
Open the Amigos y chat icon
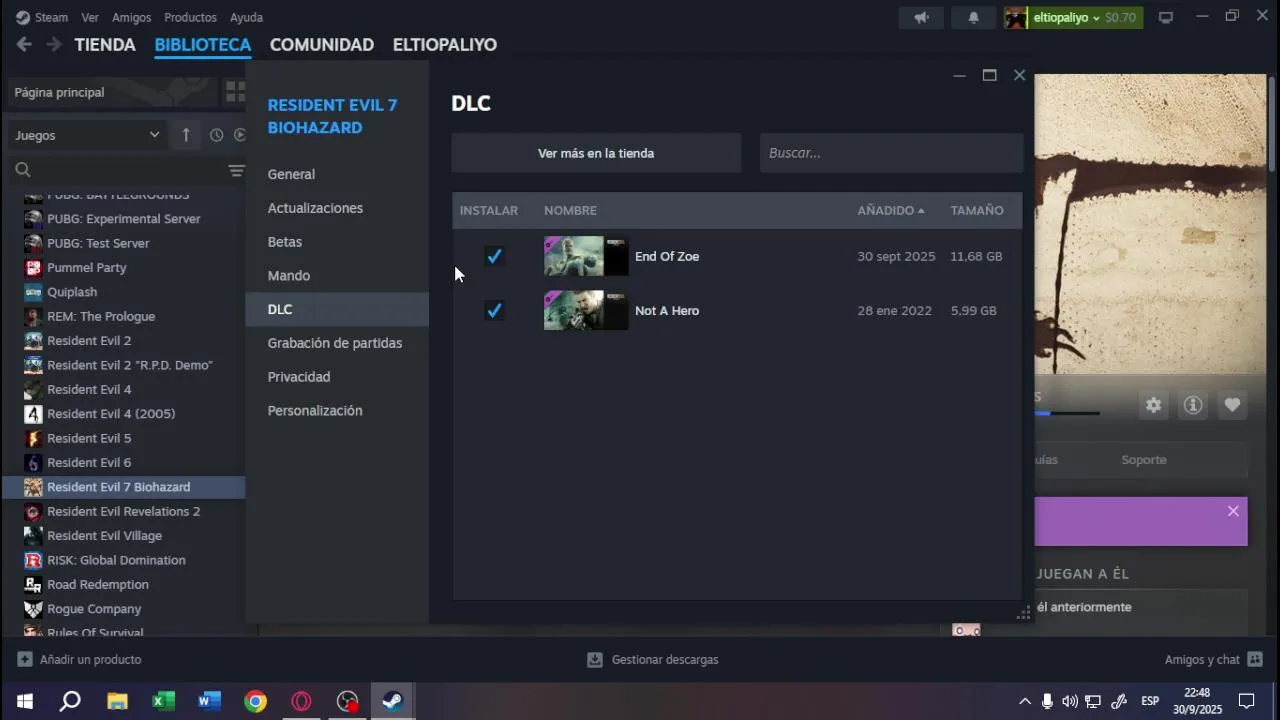(1255, 660)
